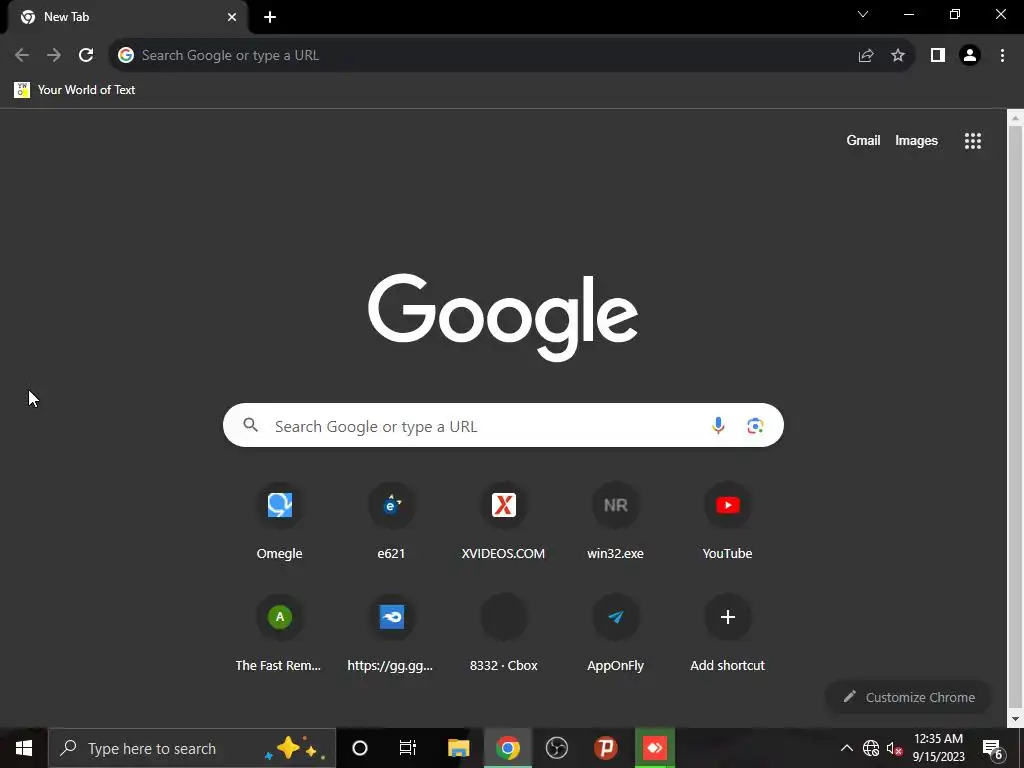The width and height of the screenshot is (1024, 768).
Task: Click the Google search box
Action: pos(503,425)
